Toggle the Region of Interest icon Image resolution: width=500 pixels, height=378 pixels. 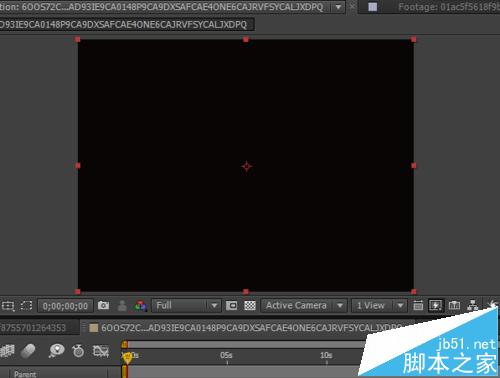[x=8, y=306]
